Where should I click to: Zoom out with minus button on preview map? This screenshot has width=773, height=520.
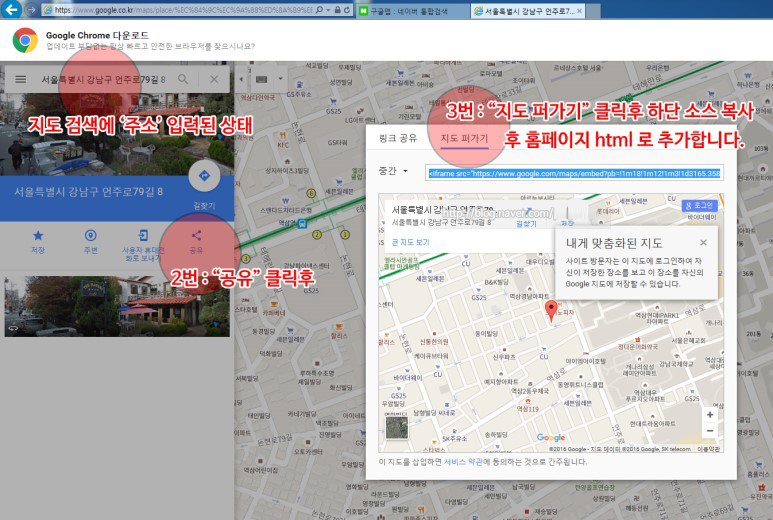pos(710,431)
